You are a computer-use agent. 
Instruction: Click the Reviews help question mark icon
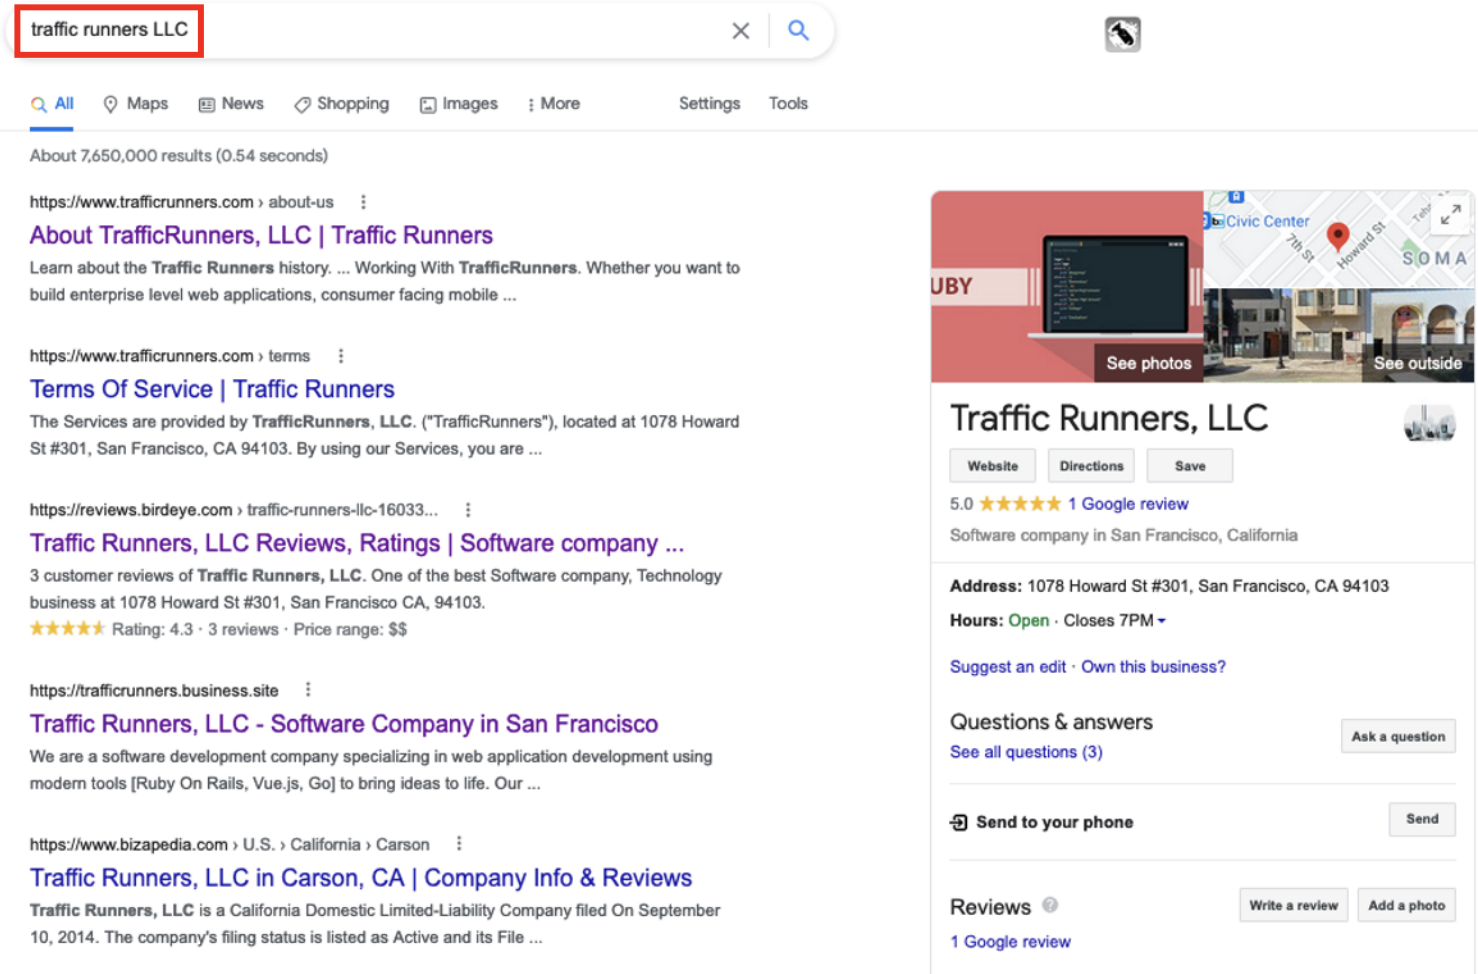point(1050,904)
